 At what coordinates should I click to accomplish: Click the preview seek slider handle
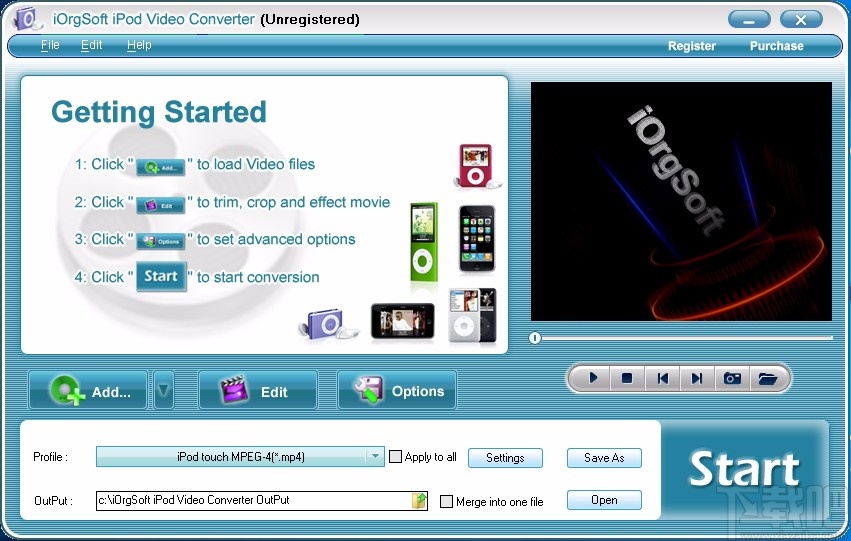535,338
